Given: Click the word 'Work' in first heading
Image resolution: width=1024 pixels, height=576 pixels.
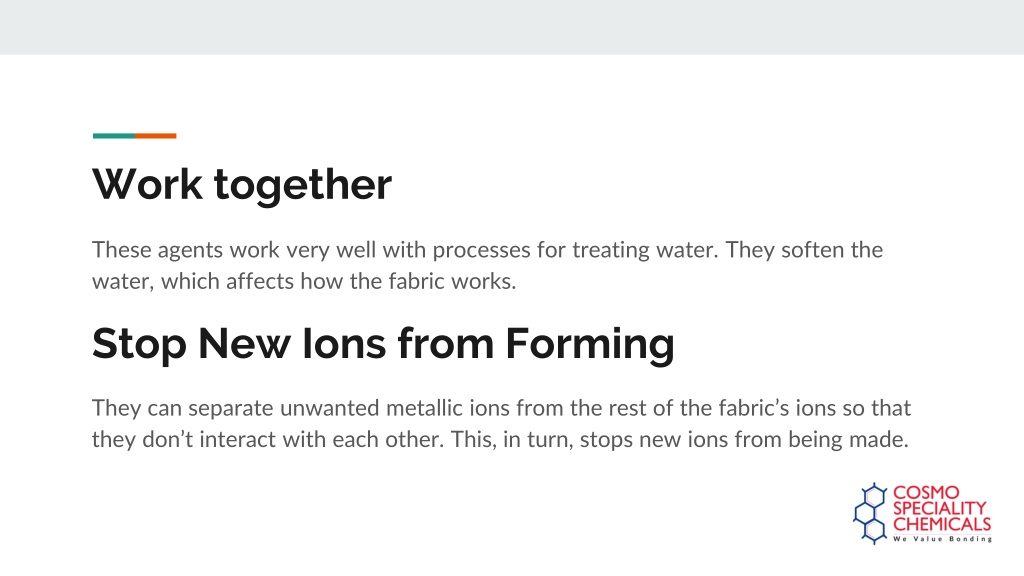Looking at the screenshot, I should point(148,184).
